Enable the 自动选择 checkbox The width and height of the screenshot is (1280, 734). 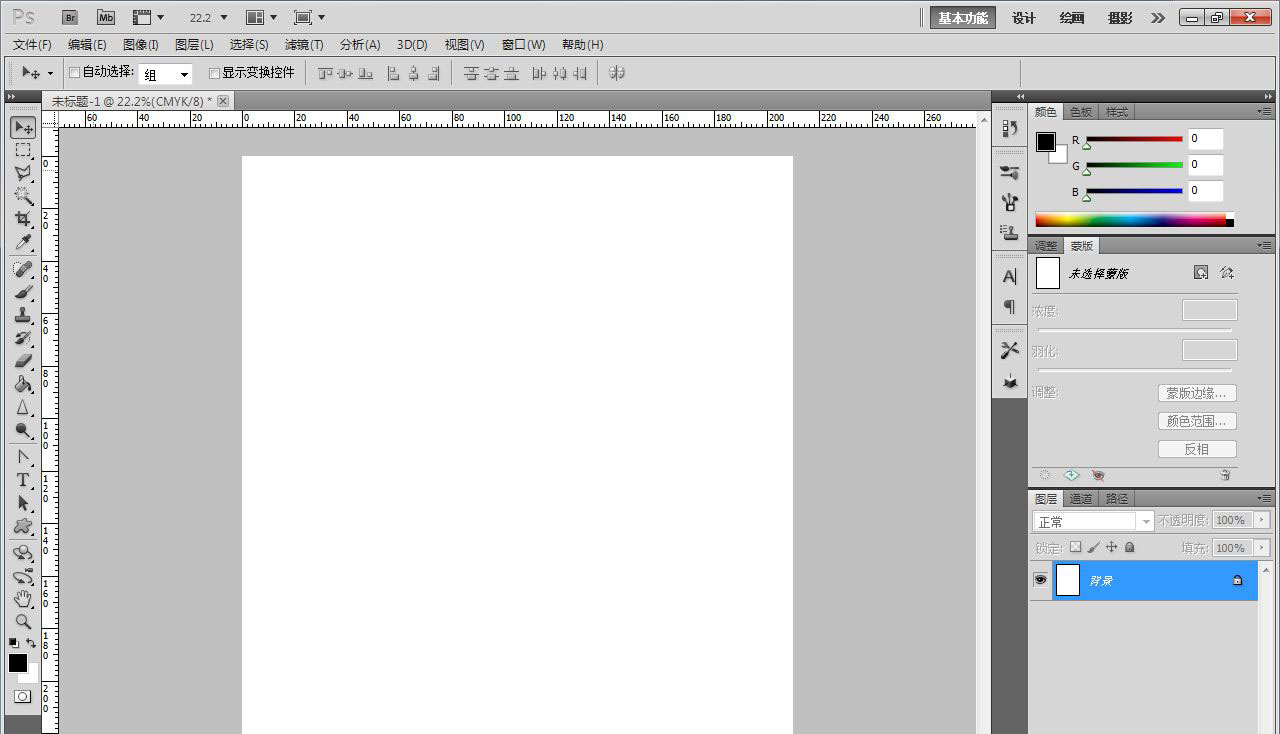(x=74, y=73)
